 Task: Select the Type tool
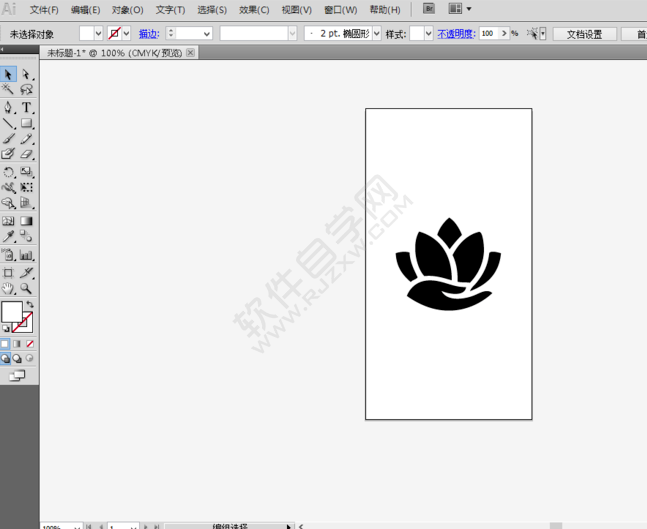point(26,108)
